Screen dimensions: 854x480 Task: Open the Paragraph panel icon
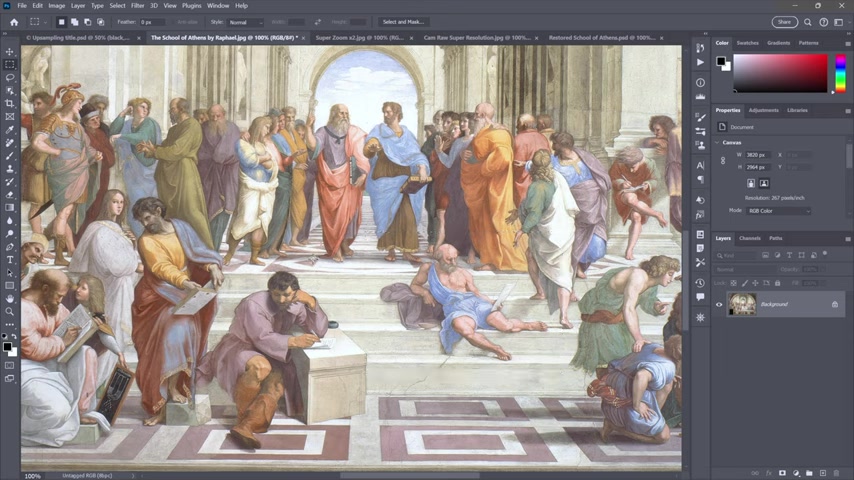pyautogui.click(x=700, y=179)
